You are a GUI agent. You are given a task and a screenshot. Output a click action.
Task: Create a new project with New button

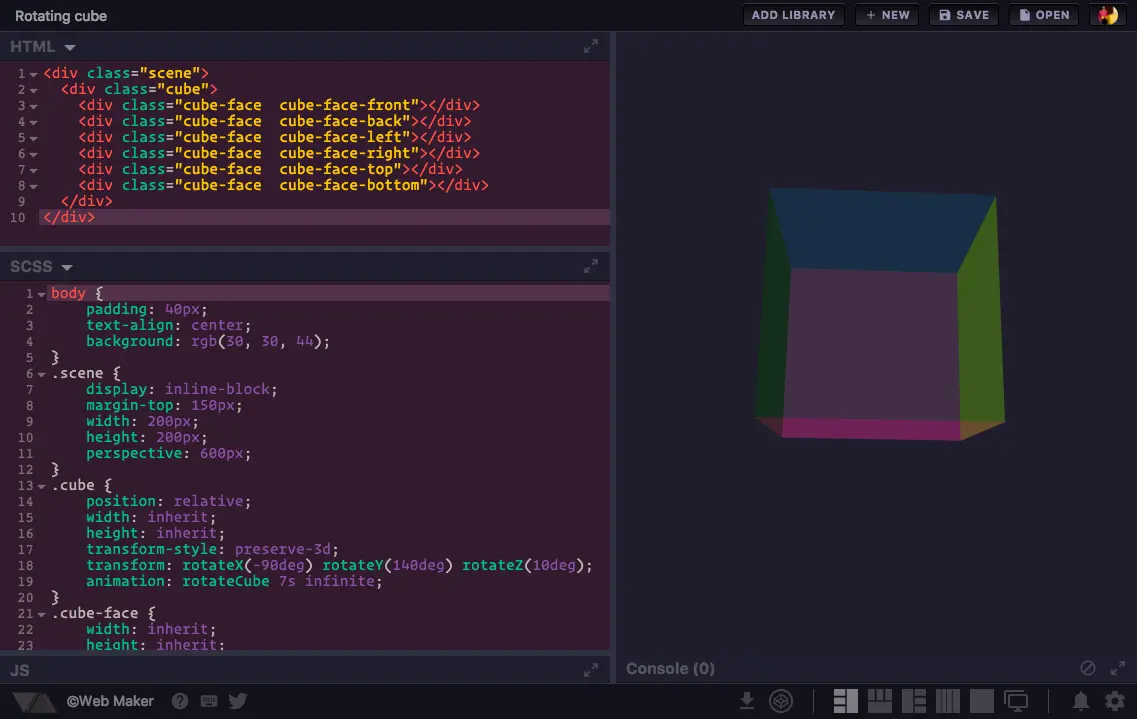(888, 15)
